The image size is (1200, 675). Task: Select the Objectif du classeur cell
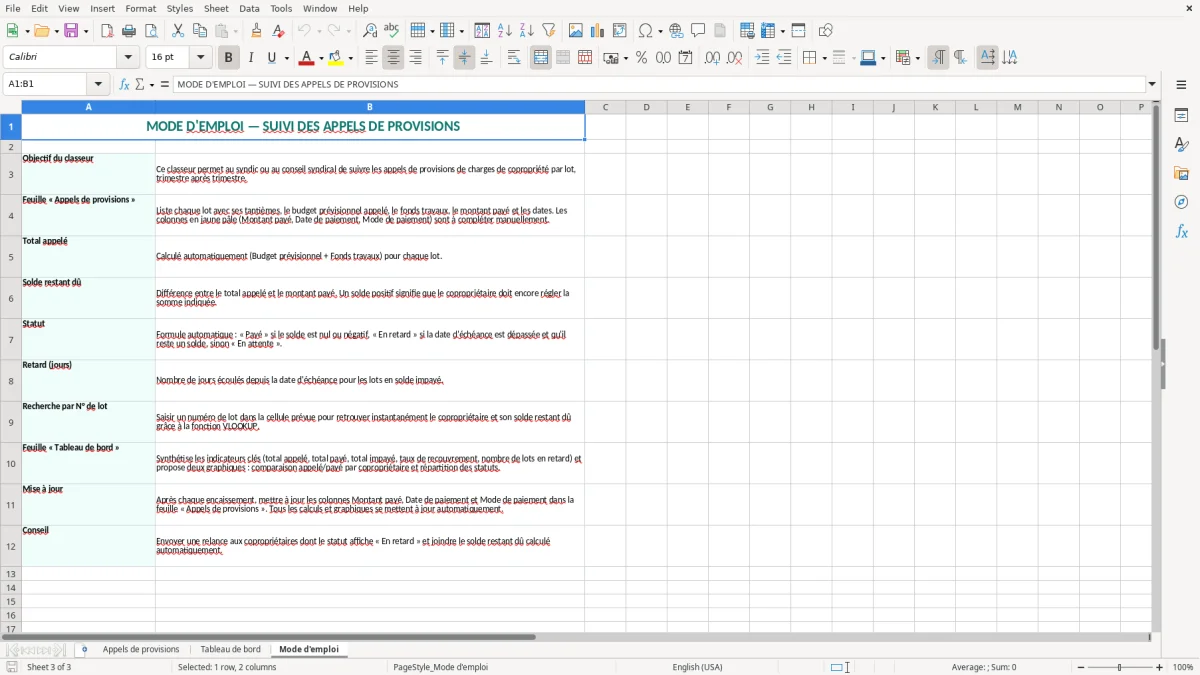pos(88,174)
